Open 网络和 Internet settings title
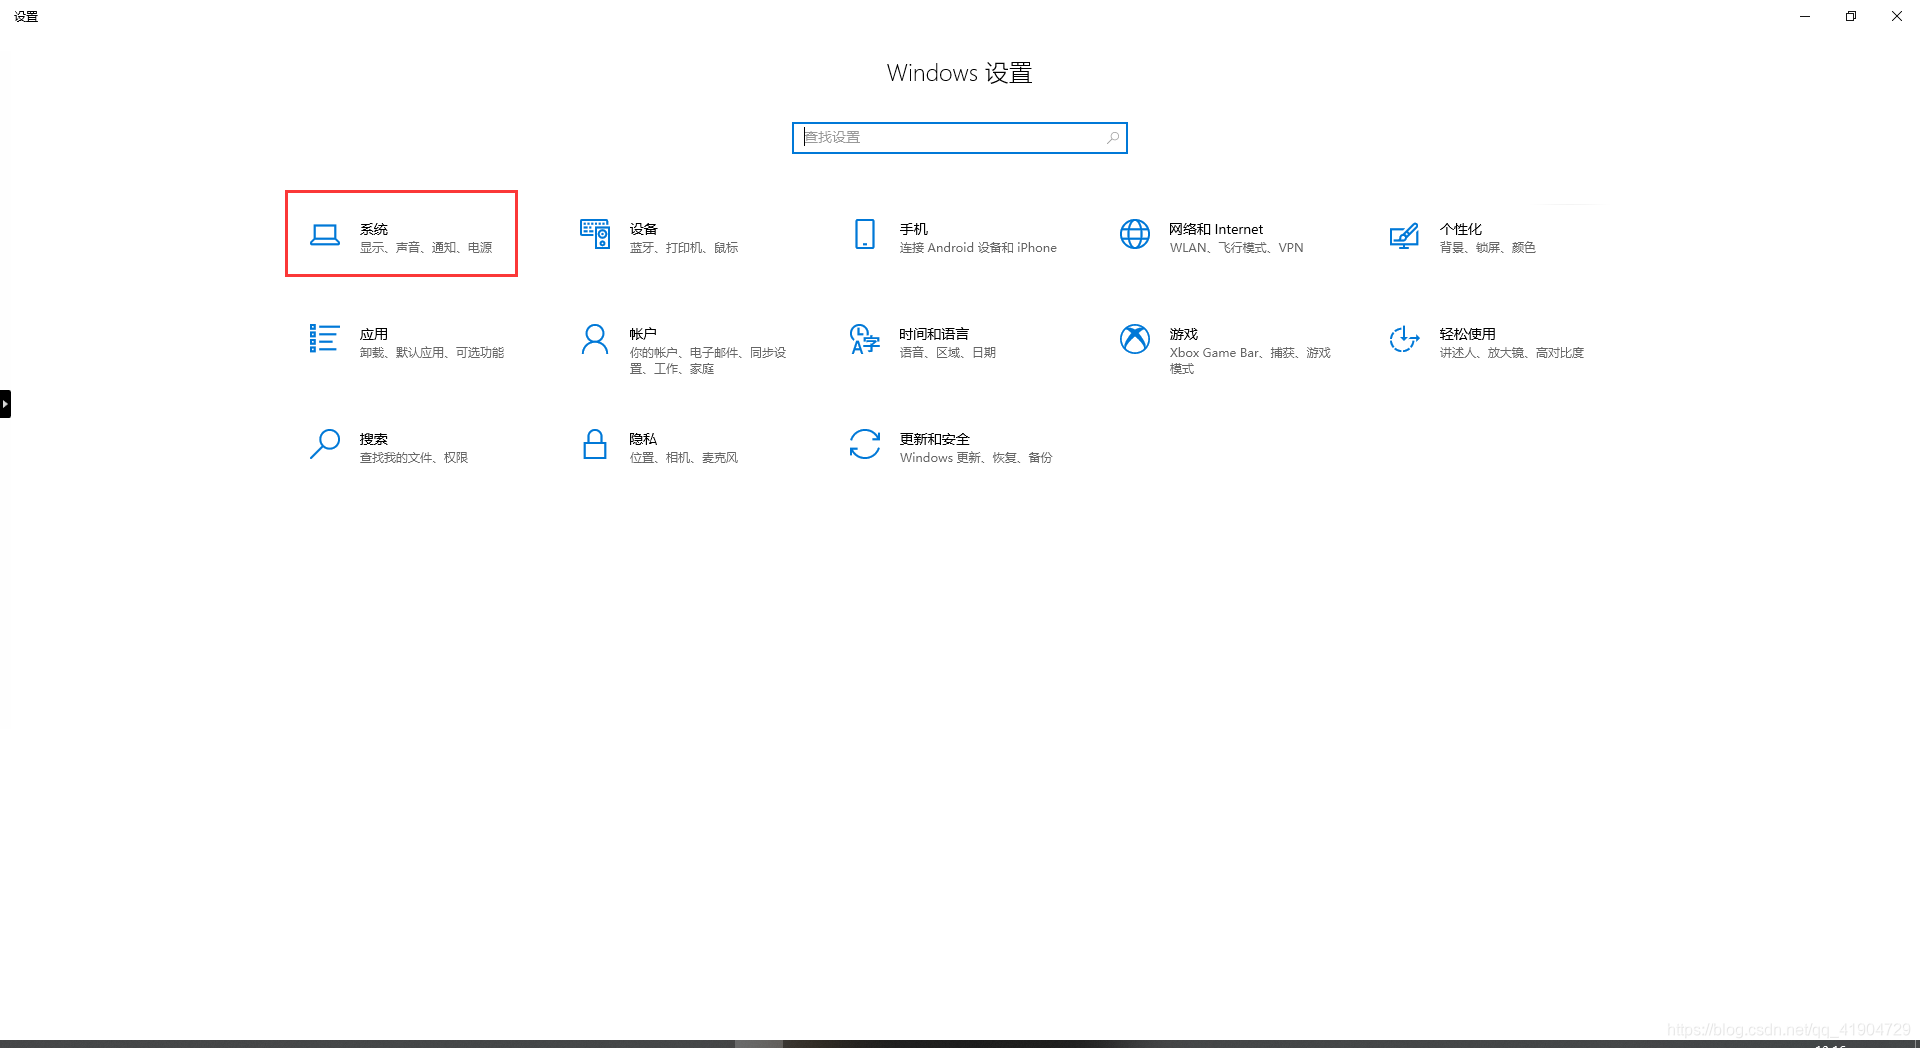Screen dimensions: 1920x1048 [1216, 229]
